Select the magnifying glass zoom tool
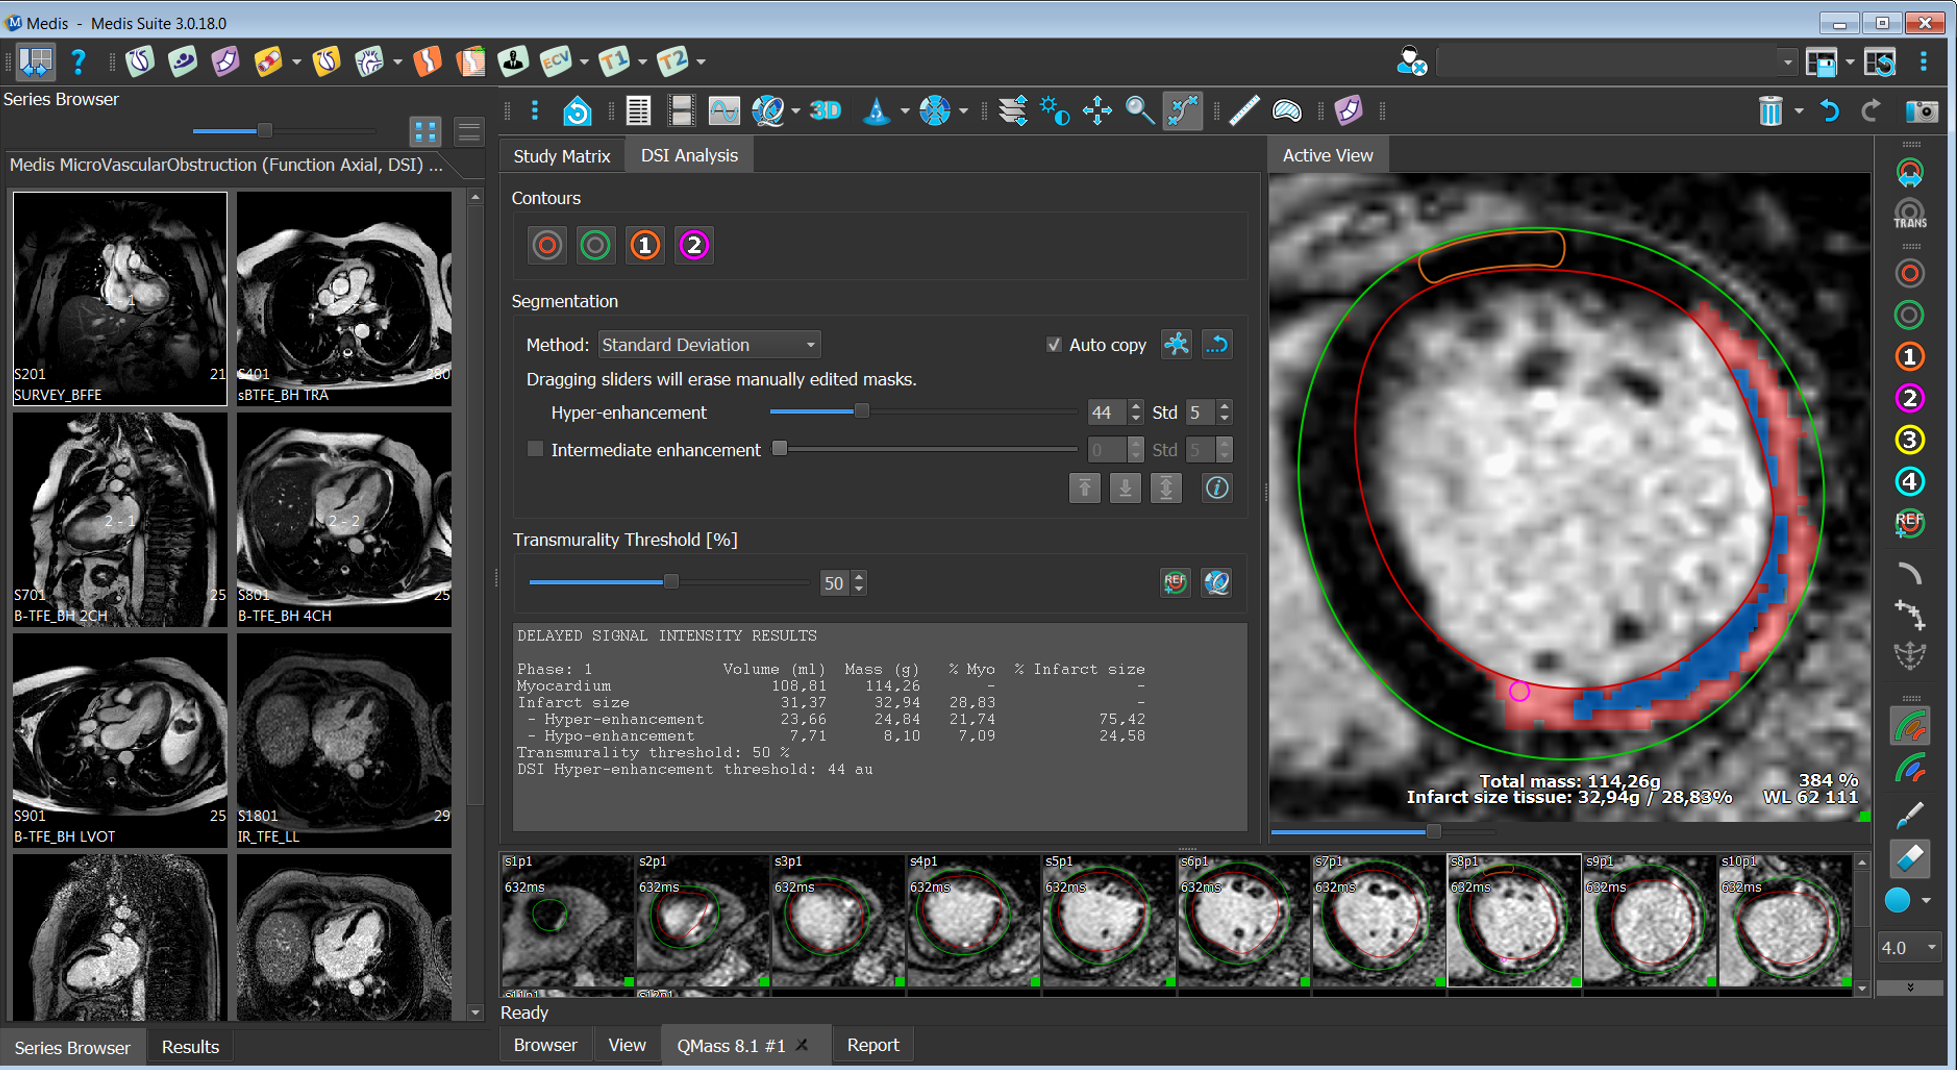This screenshot has width=1957, height=1070. click(1139, 111)
